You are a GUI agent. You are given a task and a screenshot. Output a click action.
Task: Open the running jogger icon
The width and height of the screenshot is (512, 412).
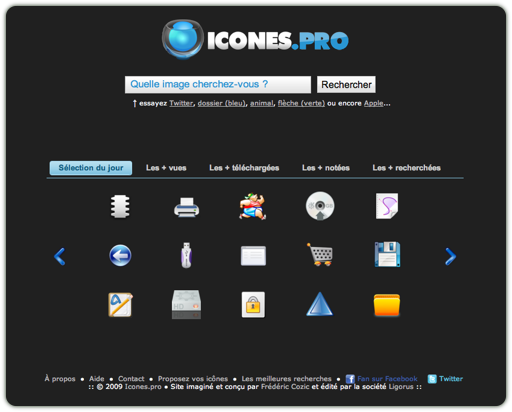(x=253, y=206)
